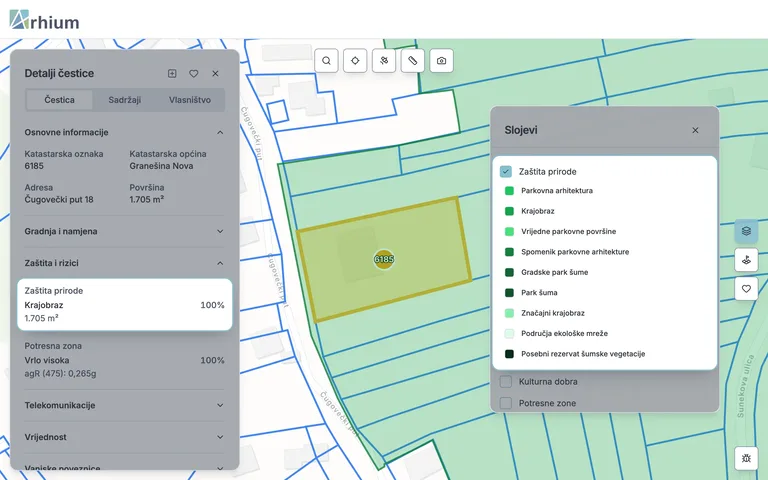Open the 3D terrain map button
This screenshot has width=768, height=480.
[746, 260]
